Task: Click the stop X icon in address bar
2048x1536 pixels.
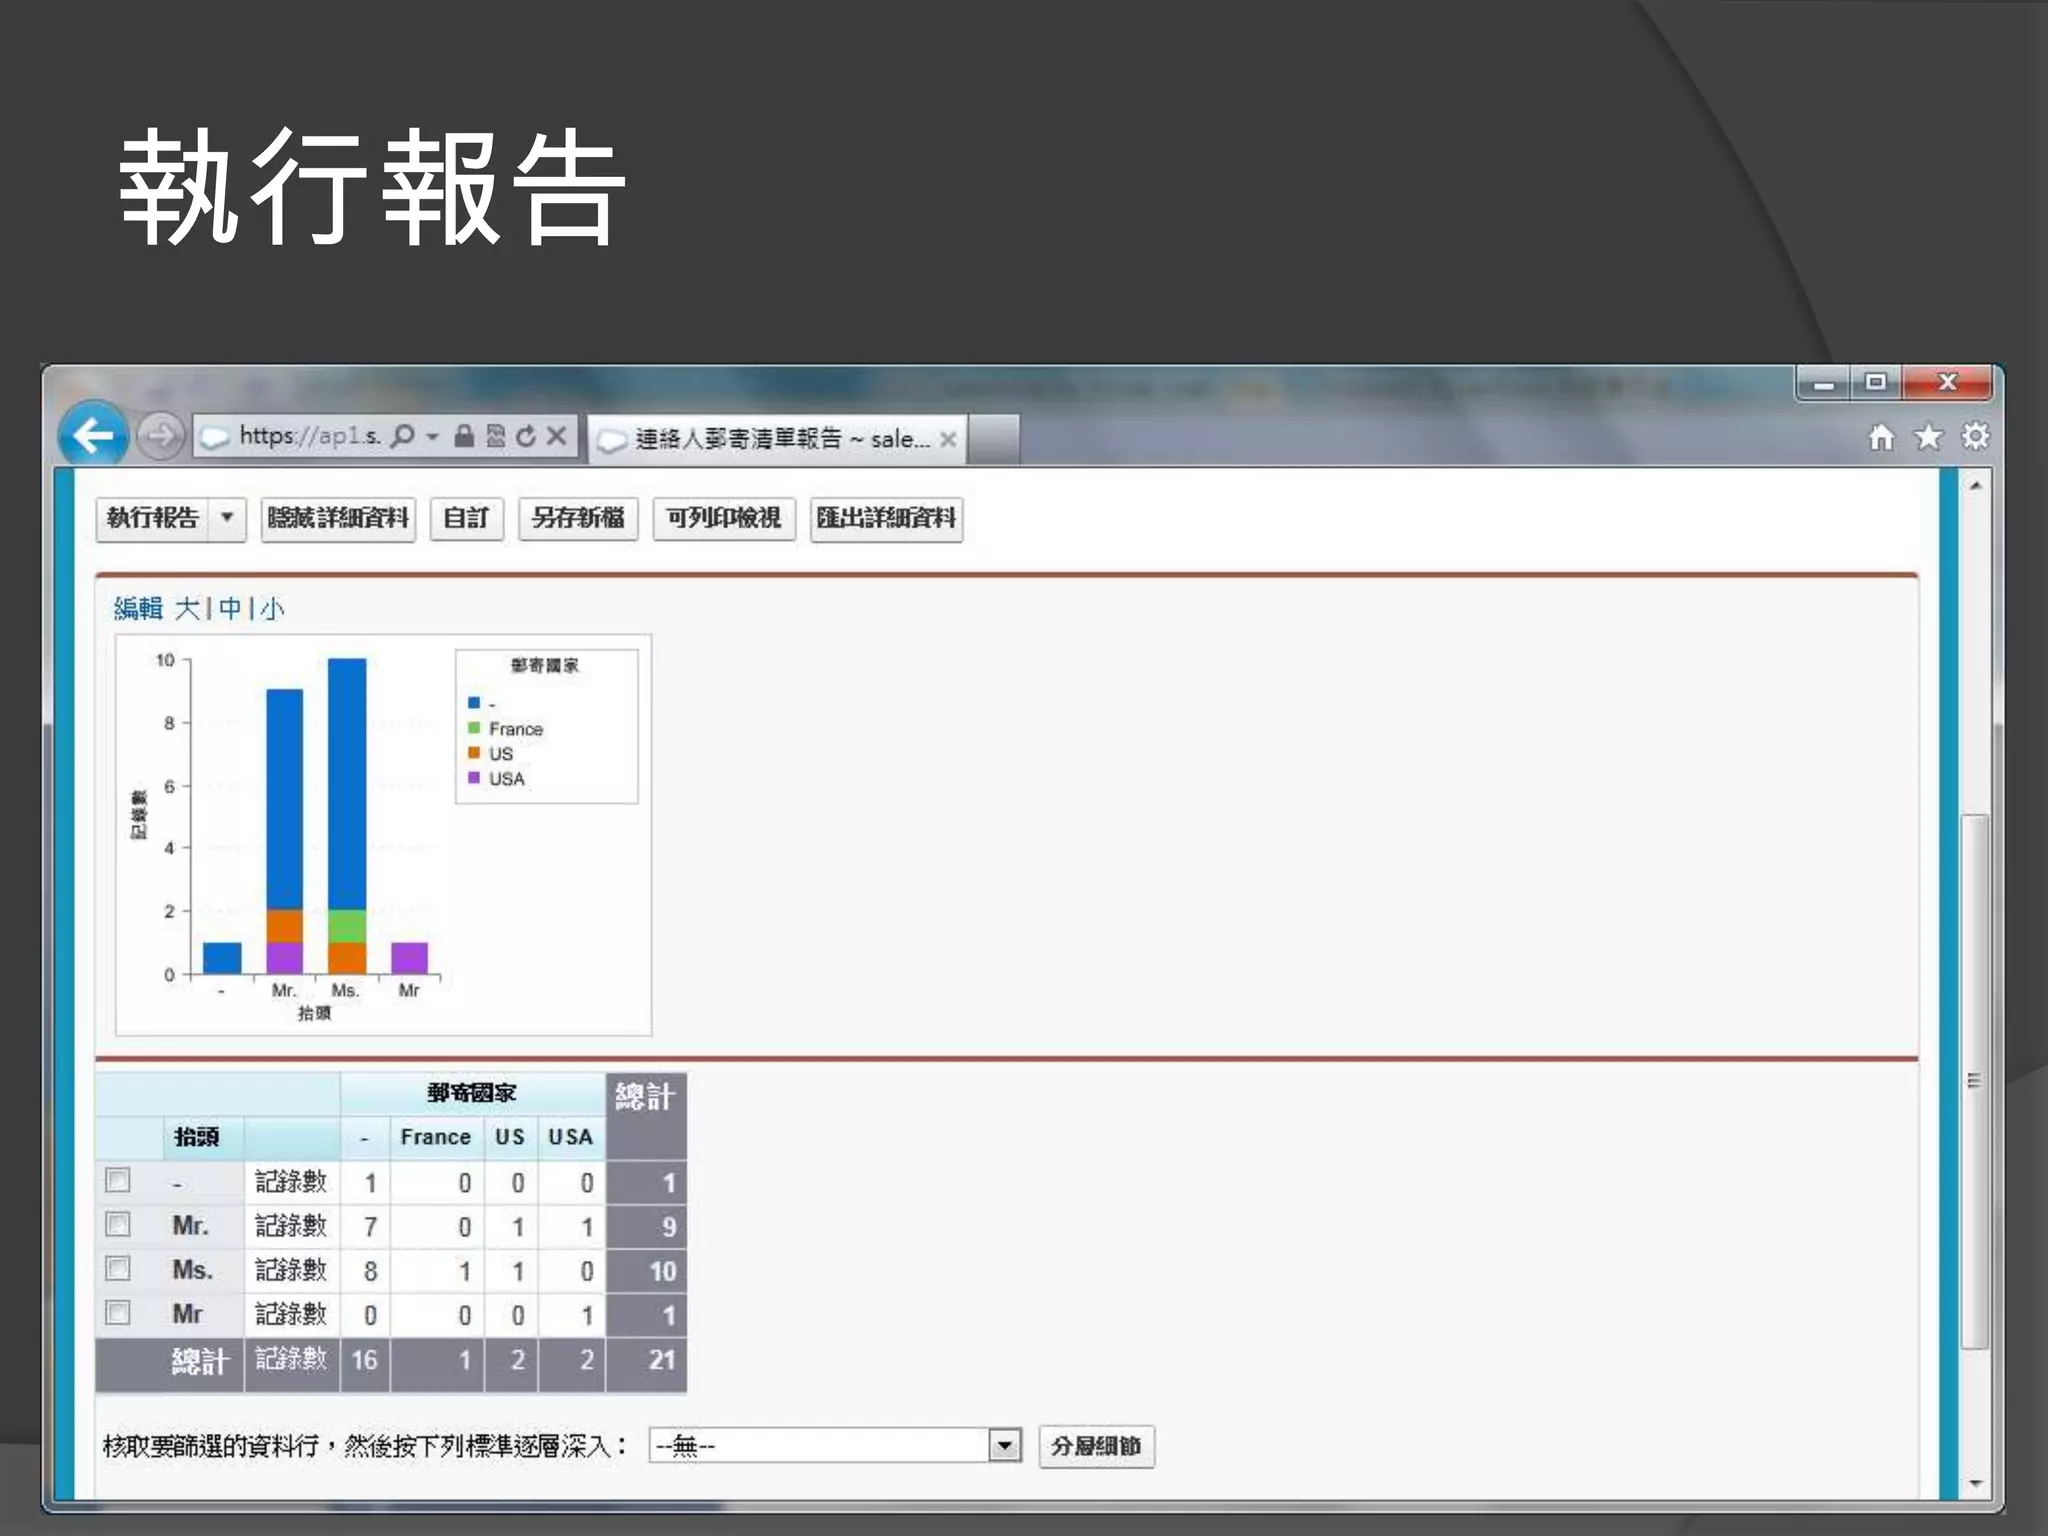Action: 557,436
